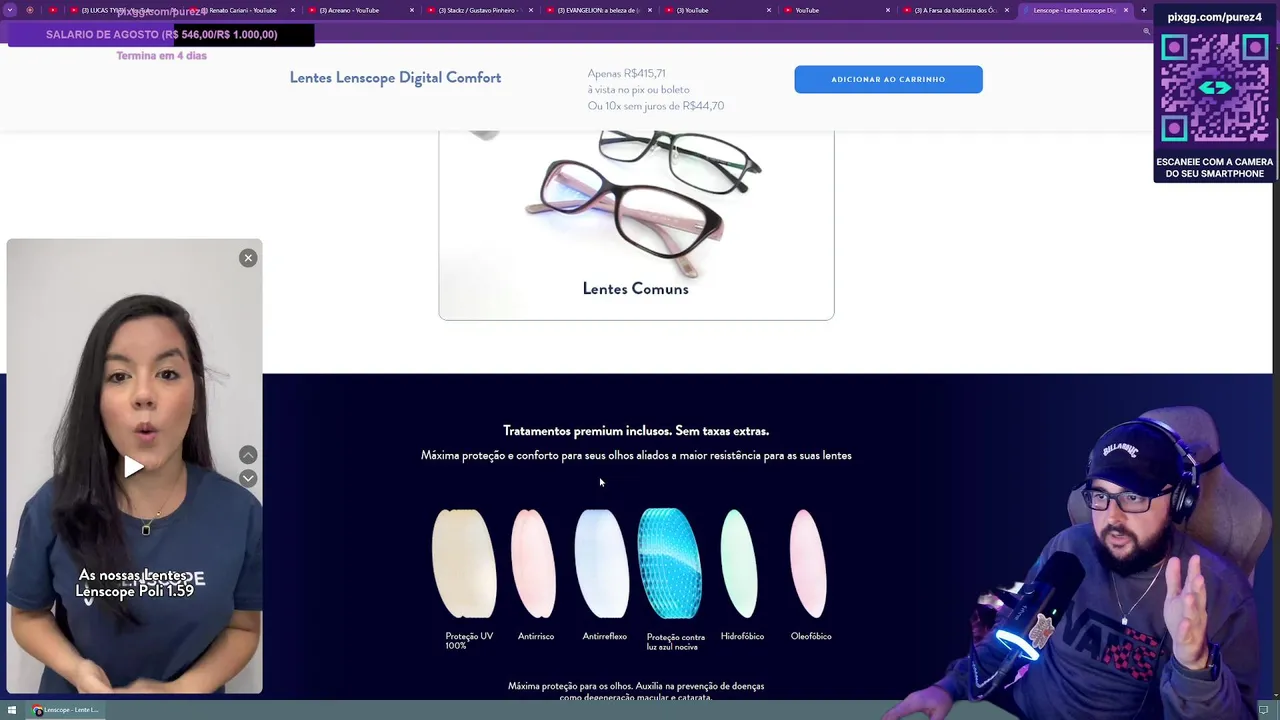Screen dimensions: 1280x720
Task: Click the Lentes Lenscope Digital Comfort title
Action: pos(395,78)
